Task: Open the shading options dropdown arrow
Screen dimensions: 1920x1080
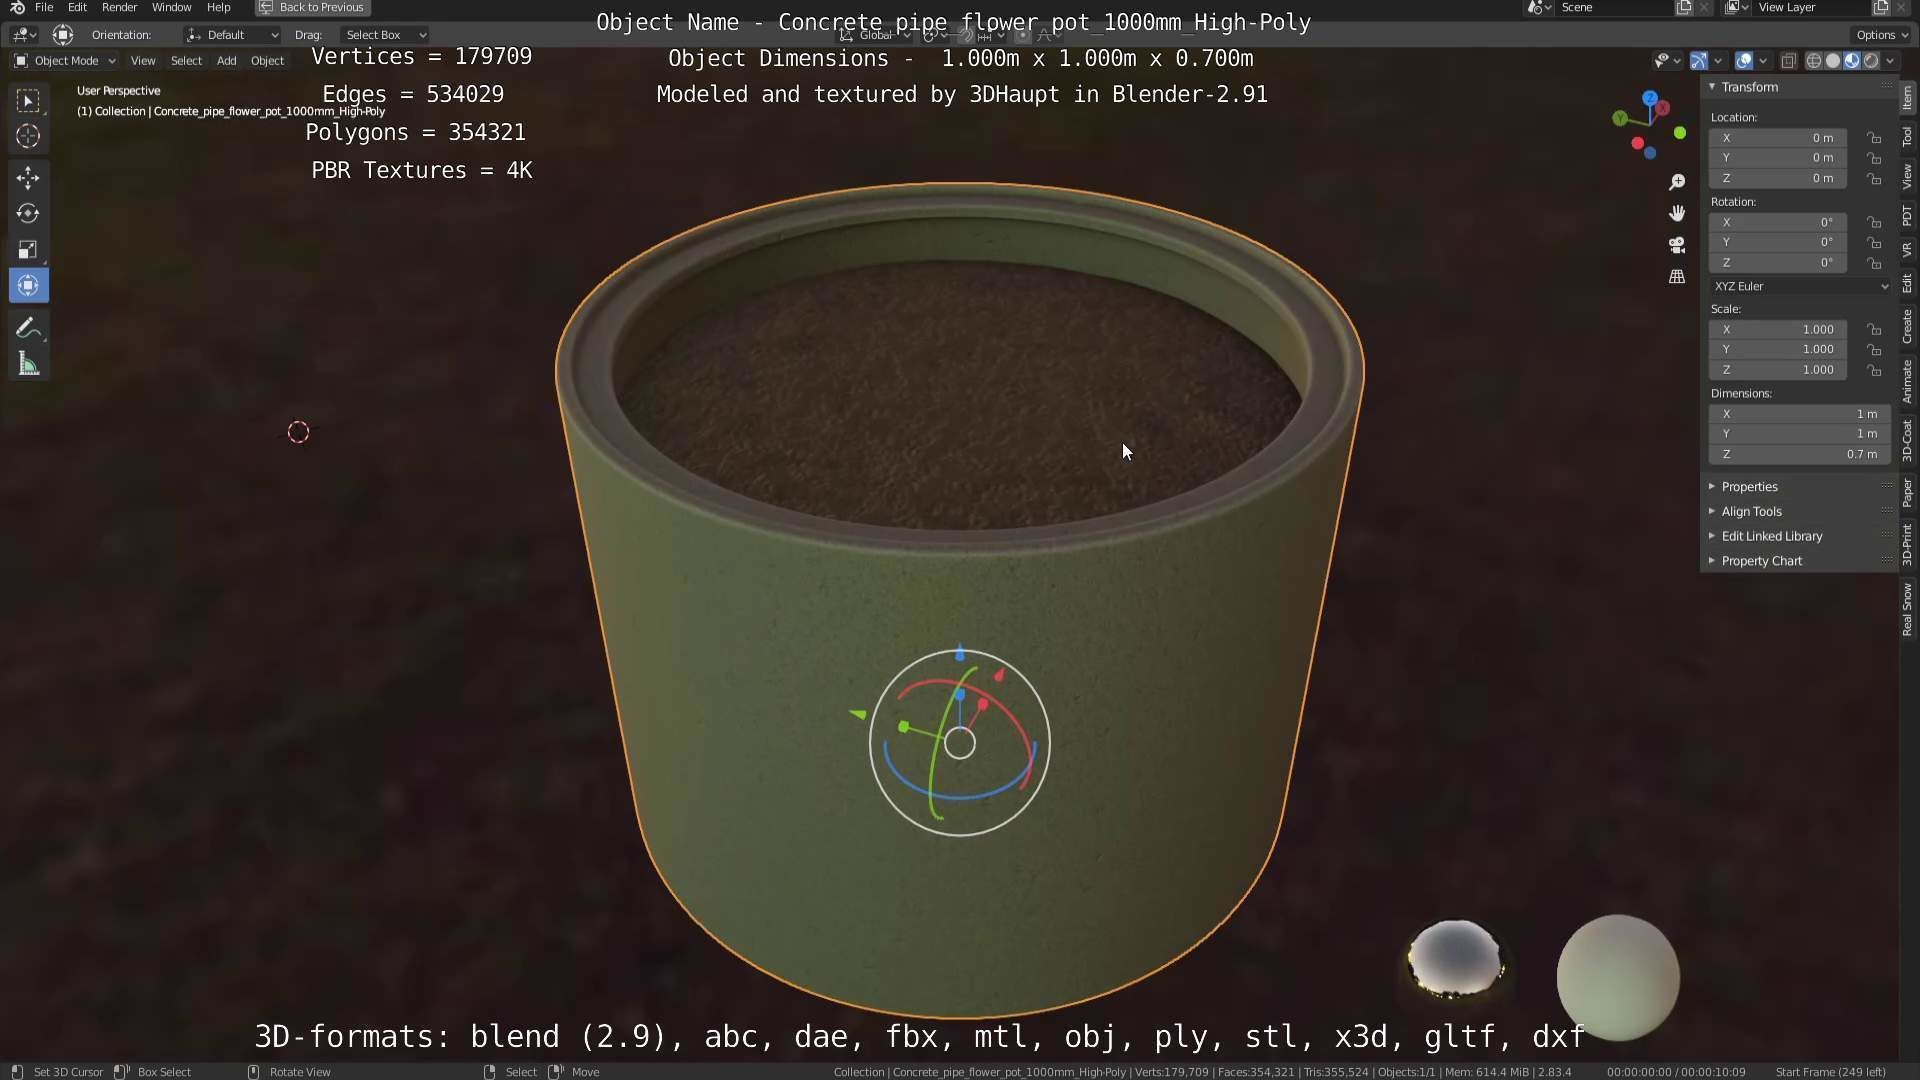Action: tap(1890, 61)
